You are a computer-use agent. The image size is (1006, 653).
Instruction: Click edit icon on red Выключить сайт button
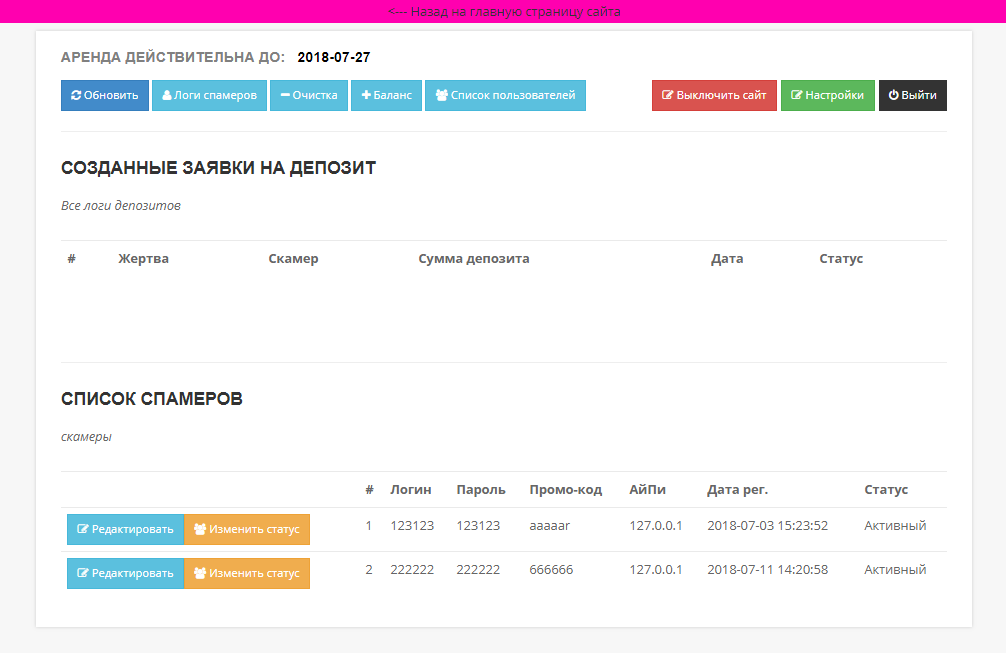(x=667, y=96)
